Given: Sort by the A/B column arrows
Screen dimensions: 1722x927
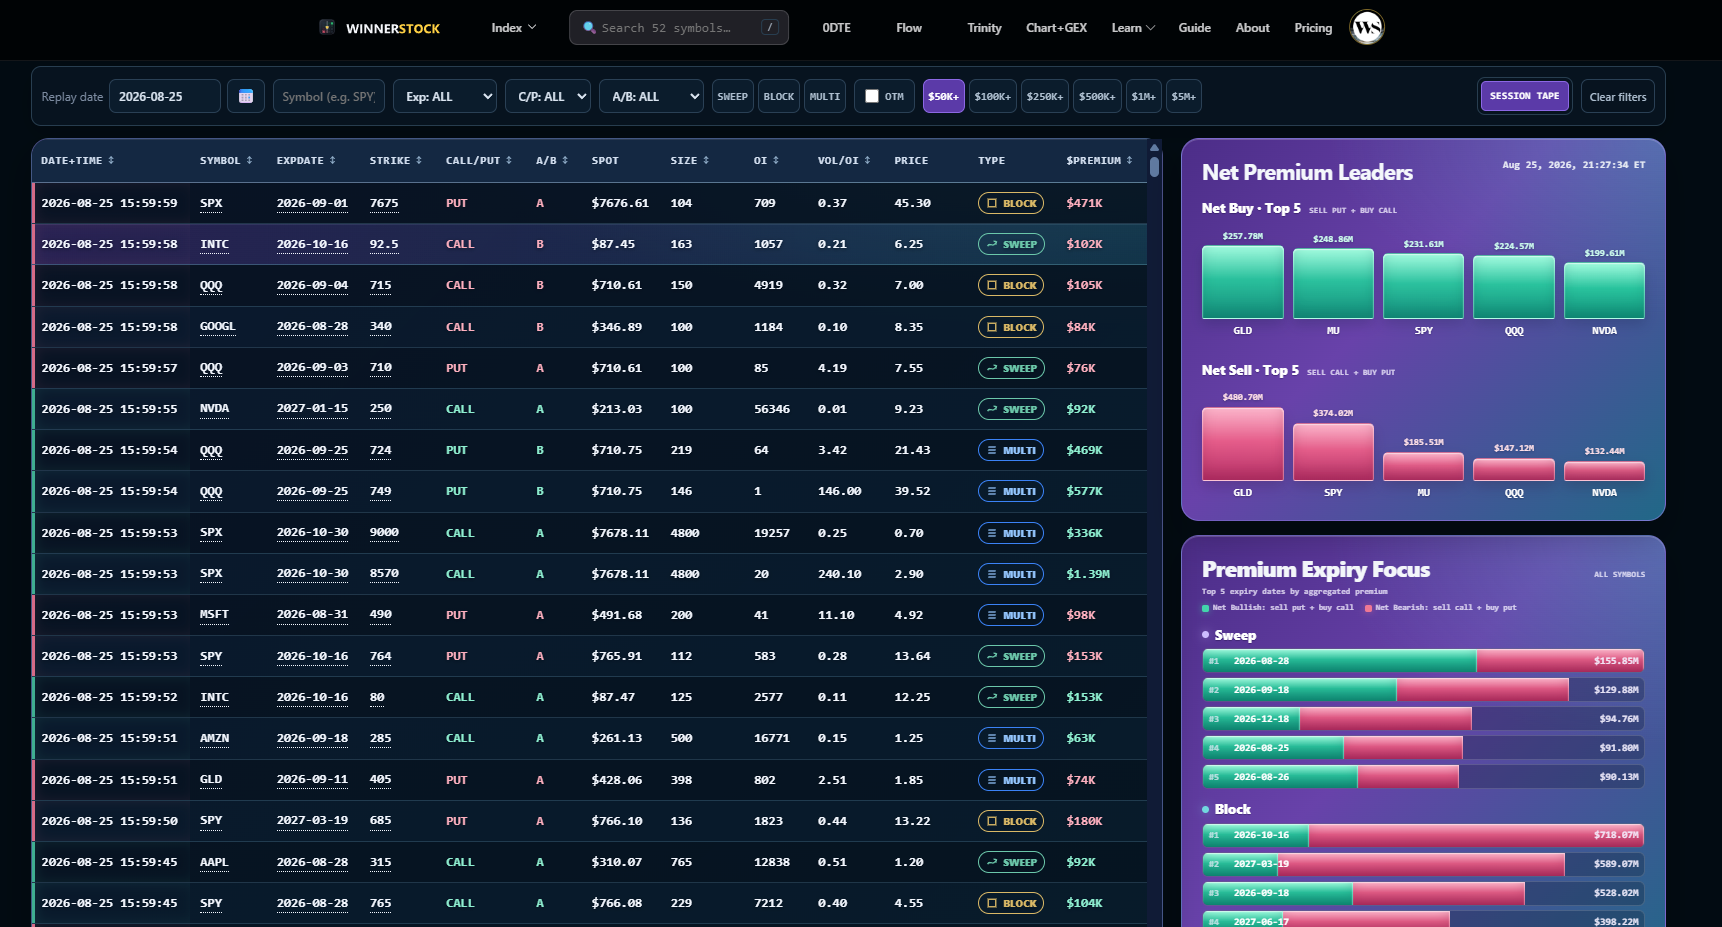Looking at the screenshot, I should [x=565, y=160].
